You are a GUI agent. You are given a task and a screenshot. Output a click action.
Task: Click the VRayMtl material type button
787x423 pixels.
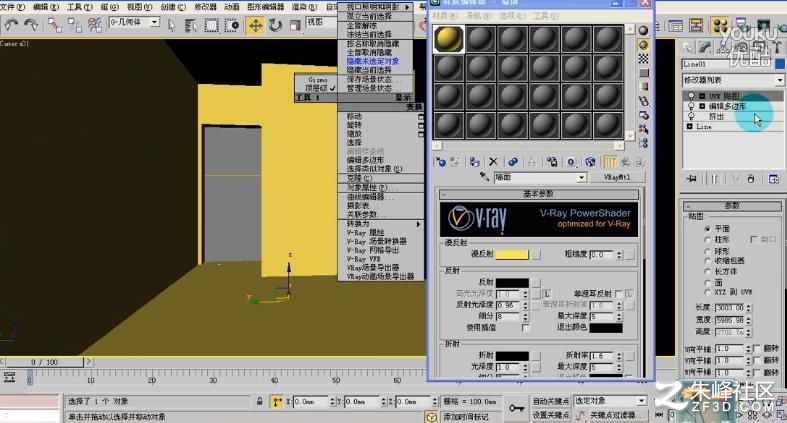click(x=617, y=177)
